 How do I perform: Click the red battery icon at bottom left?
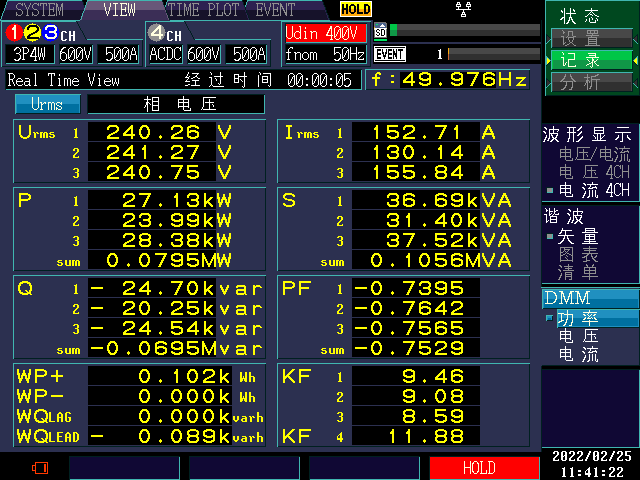point(40,467)
